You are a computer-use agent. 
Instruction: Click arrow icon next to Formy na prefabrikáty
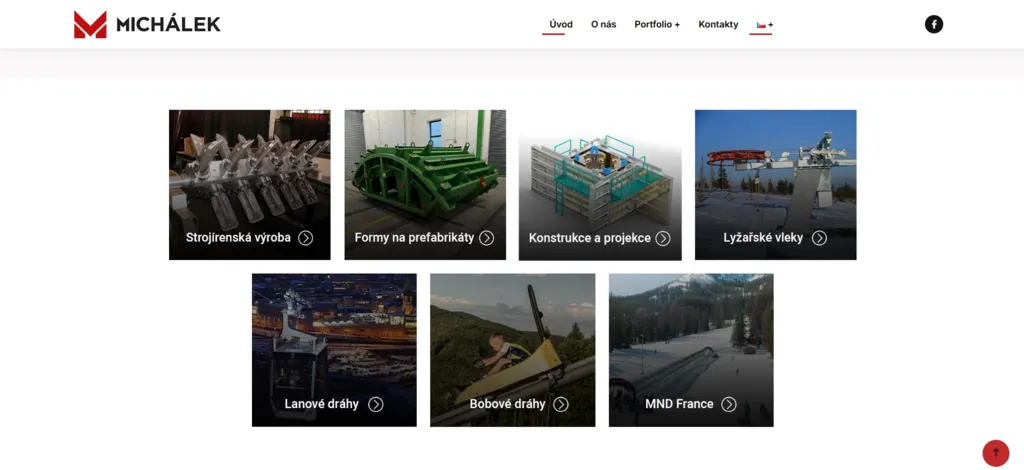487,238
